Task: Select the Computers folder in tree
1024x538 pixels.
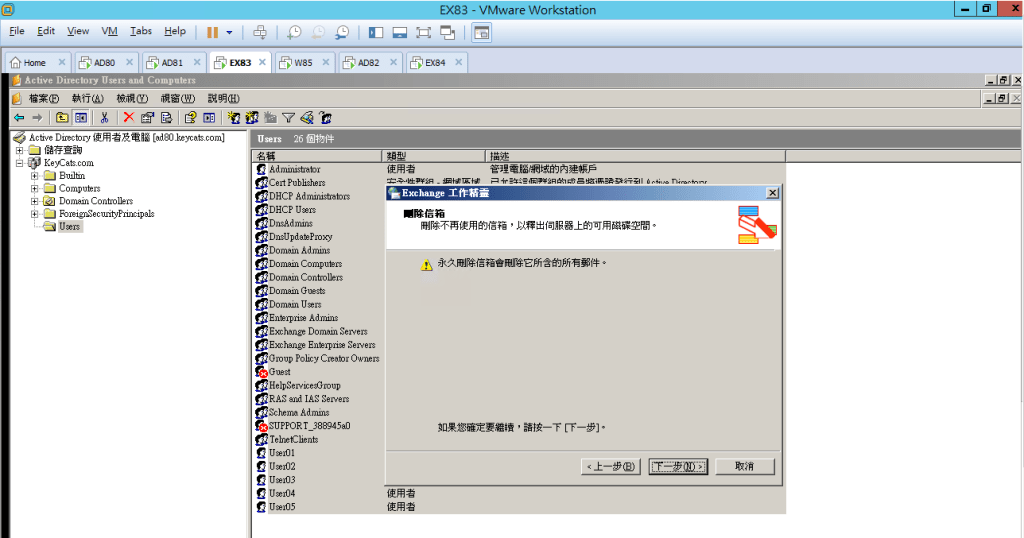Action: pyautogui.click(x=79, y=188)
